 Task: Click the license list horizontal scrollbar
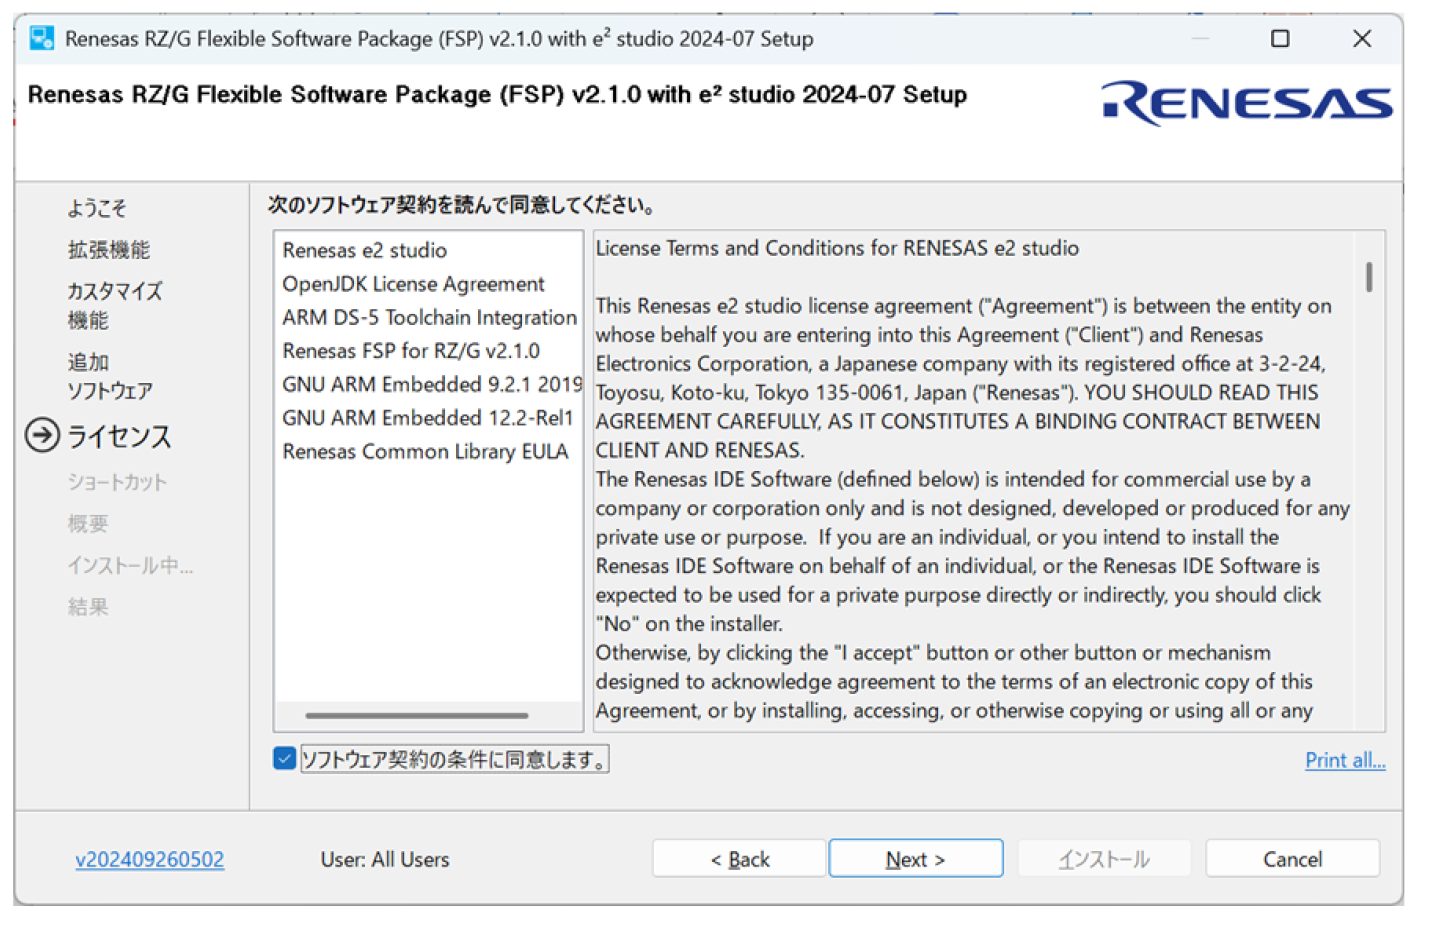[x=417, y=715]
